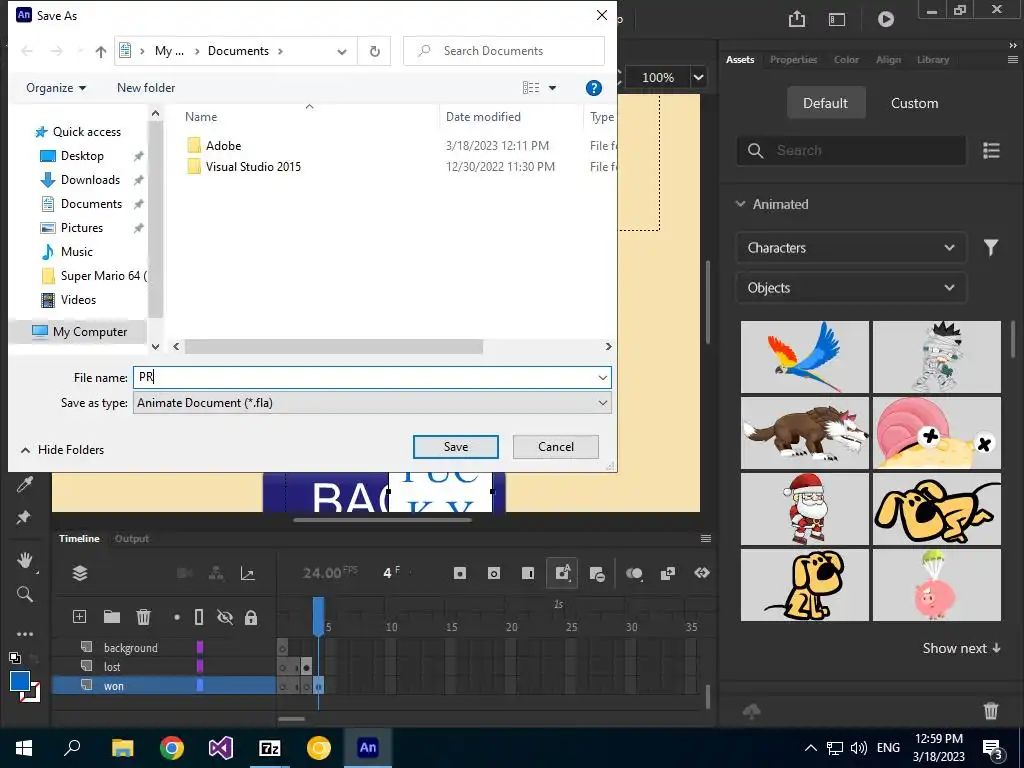Open the Assets panel options menu
Screen dimensions: 1024x768
click(x=1013, y=59)
